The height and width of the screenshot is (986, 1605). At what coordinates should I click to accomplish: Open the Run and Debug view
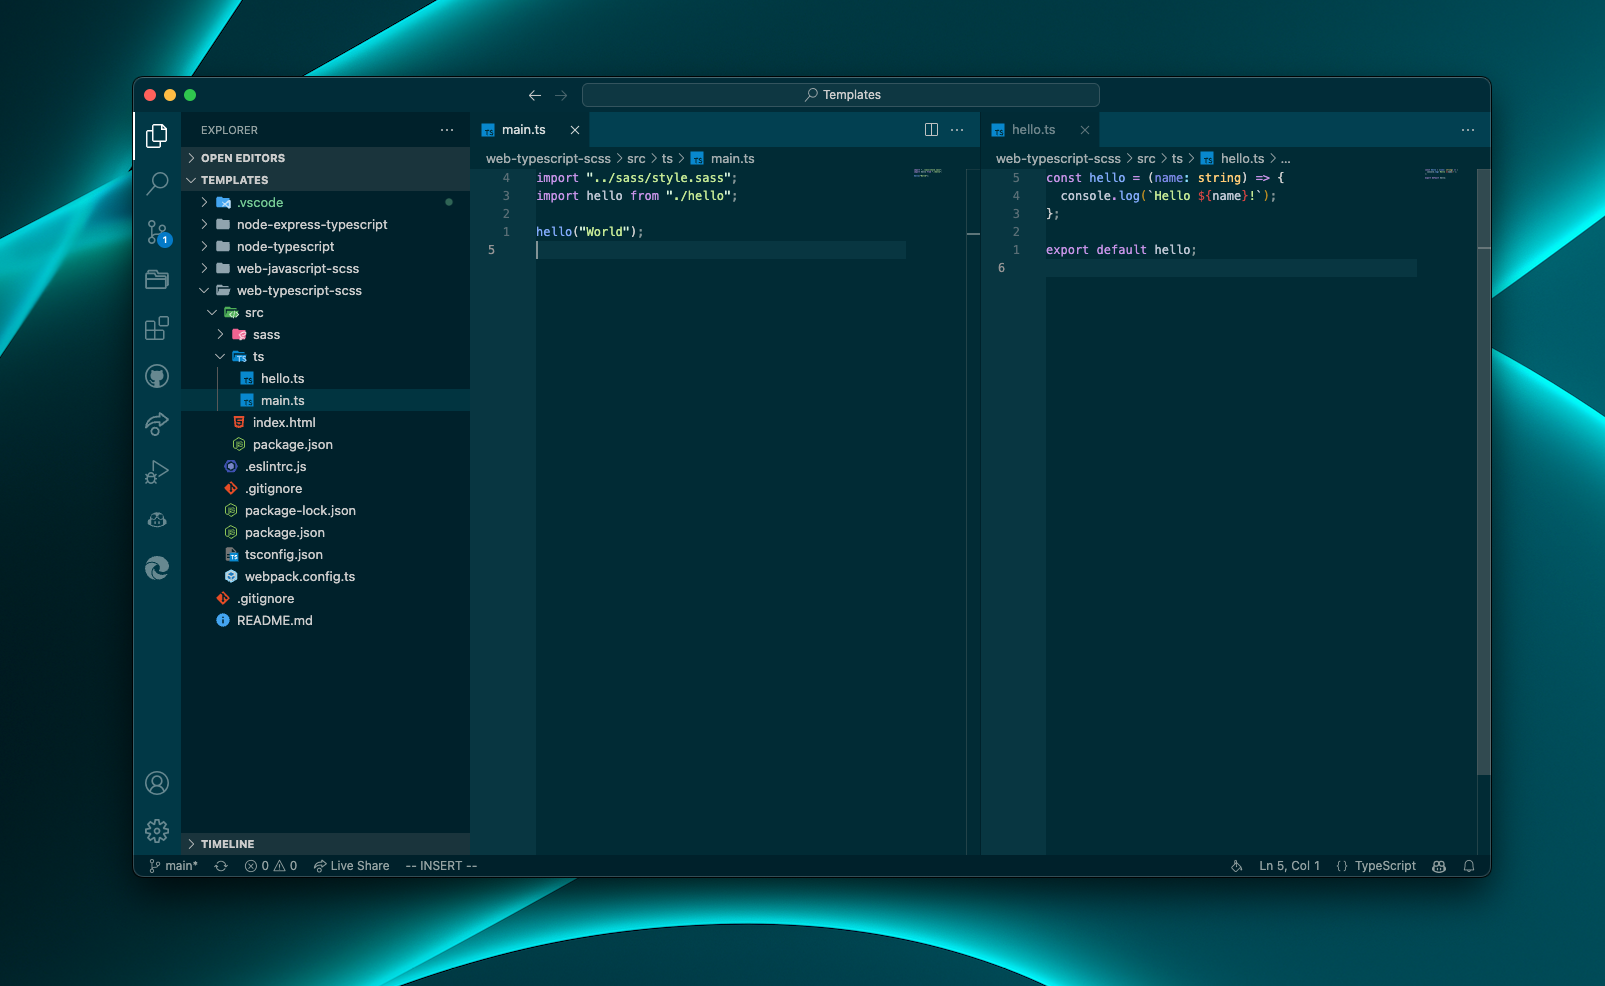point(156,471)
